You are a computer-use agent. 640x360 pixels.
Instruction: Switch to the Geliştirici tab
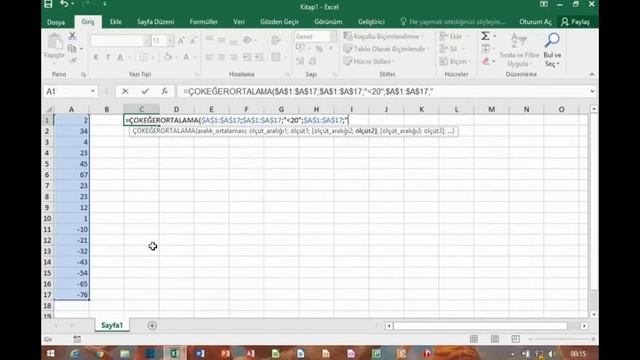pyautogui.click(x=371, y=22)
